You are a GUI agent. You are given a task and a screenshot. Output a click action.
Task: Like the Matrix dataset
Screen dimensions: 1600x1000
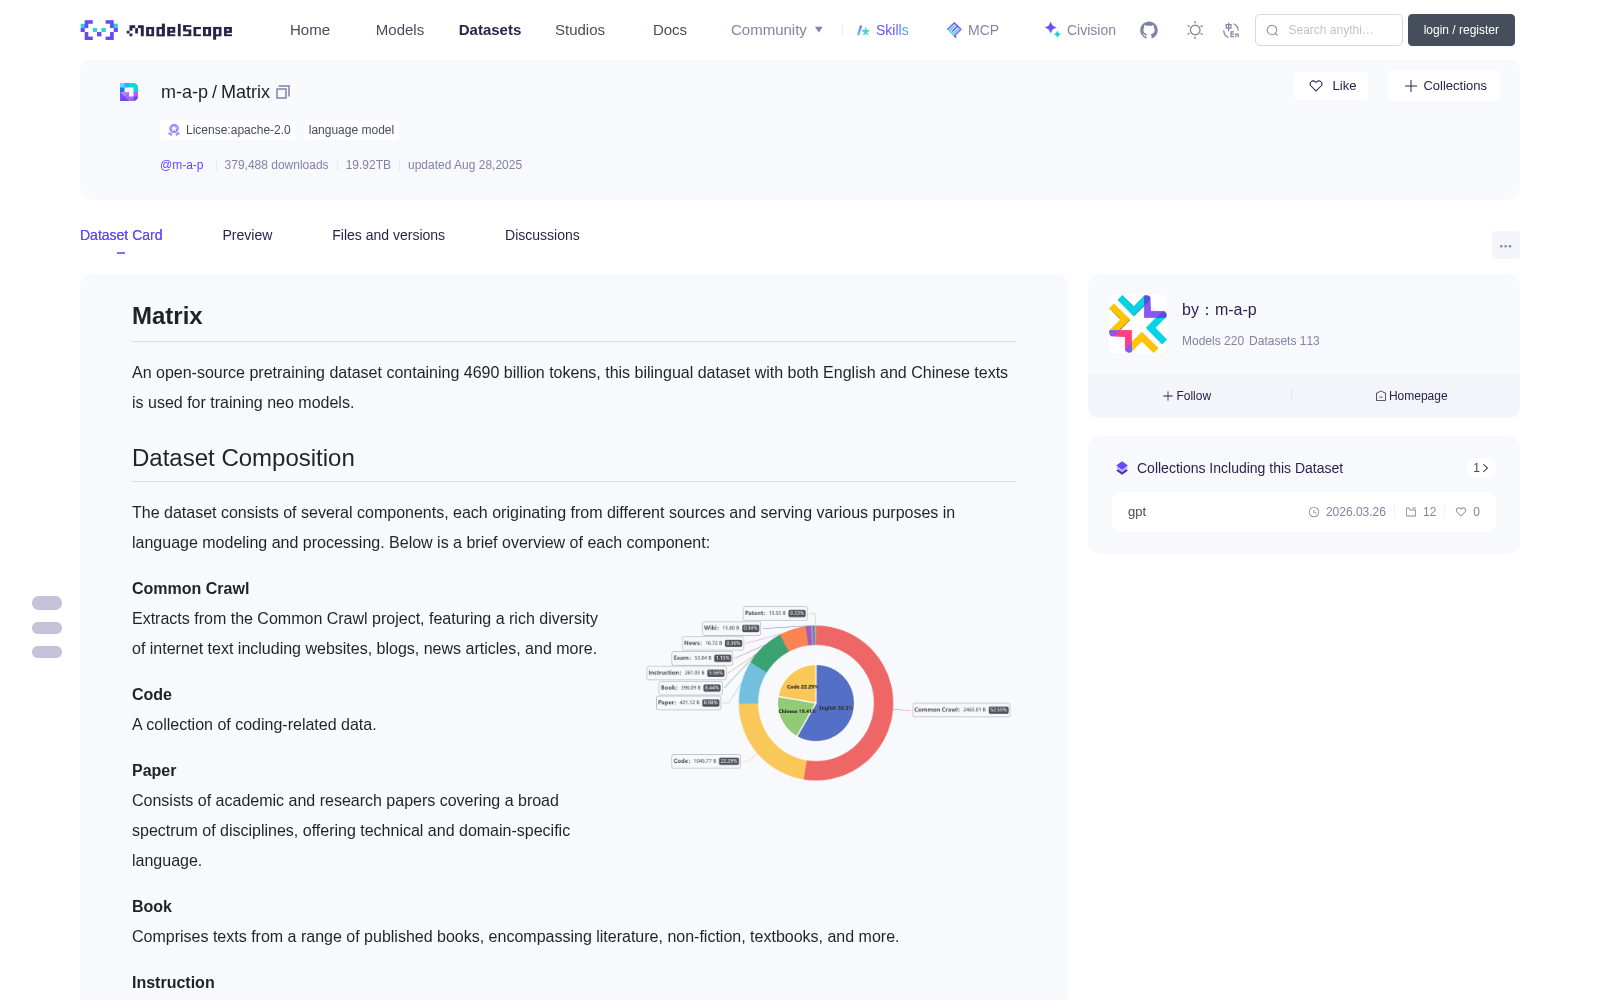point(1332,86)
